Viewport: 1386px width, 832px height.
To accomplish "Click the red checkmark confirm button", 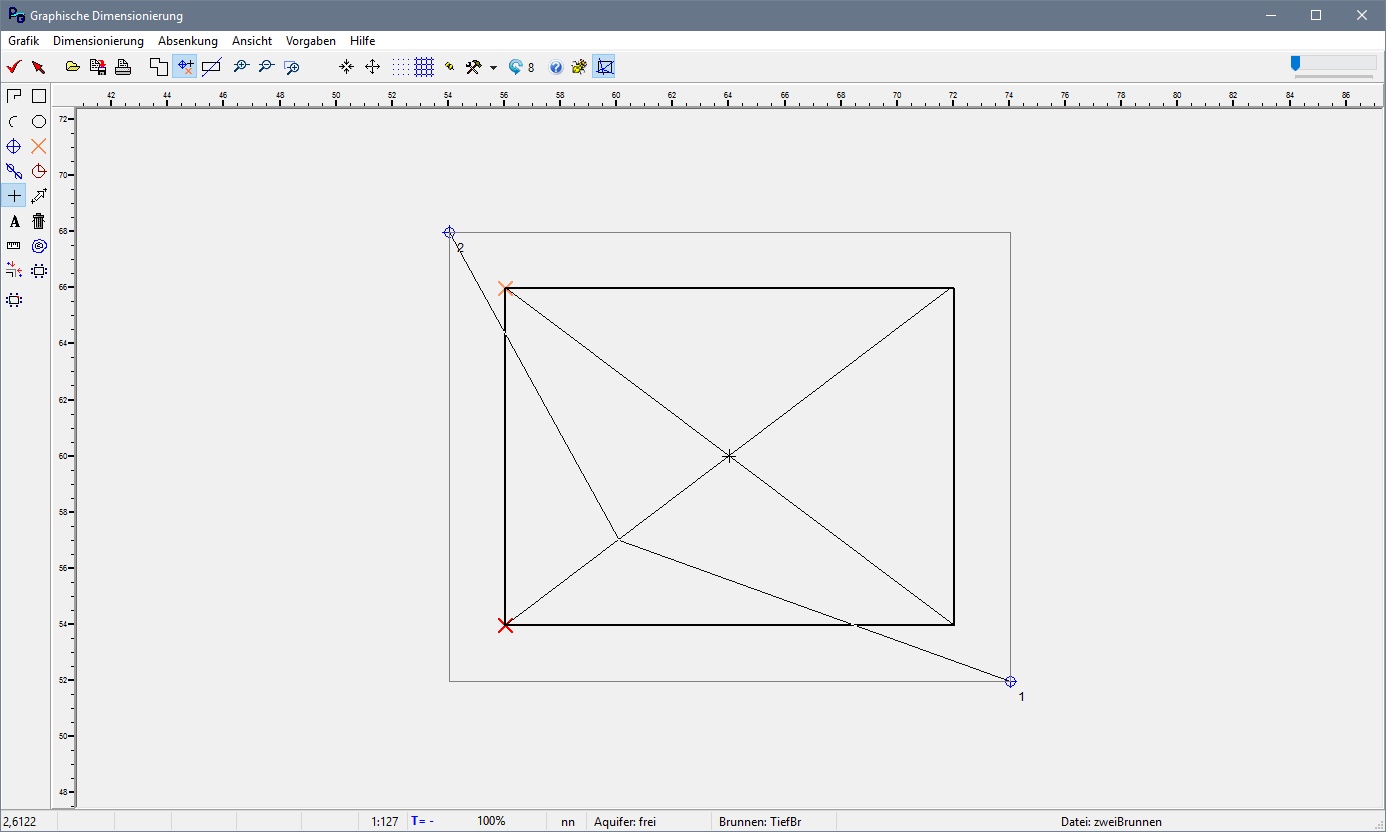I will pyautogui.click(x=14, y=67).
